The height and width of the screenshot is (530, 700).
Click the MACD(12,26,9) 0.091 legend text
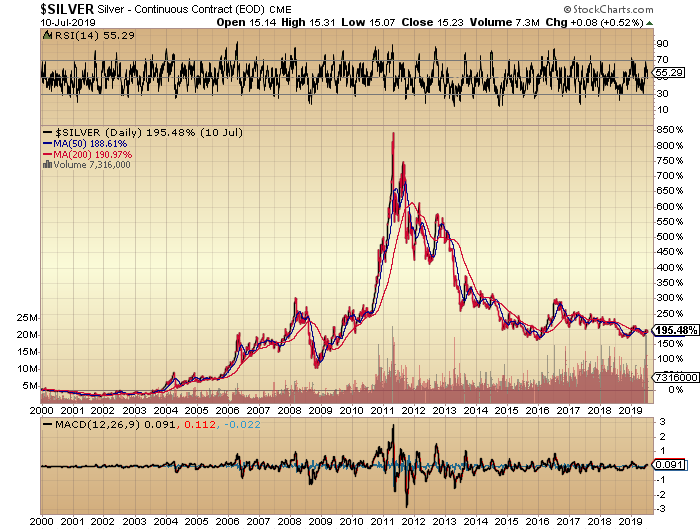pyautogui.click(x=115, y=425)
